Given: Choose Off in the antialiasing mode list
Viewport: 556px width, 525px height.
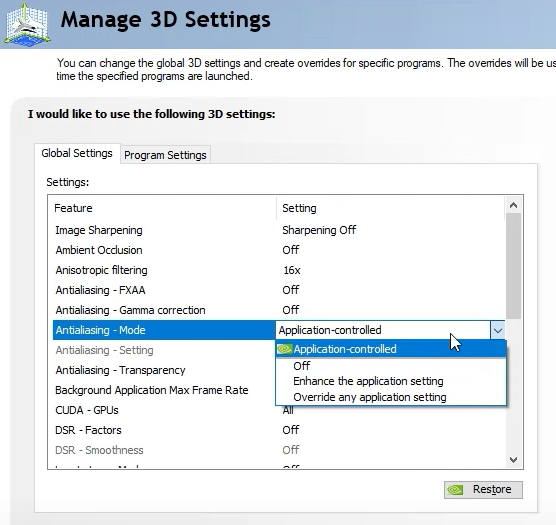Looking at the screenshot, I should tap(391, 365).
